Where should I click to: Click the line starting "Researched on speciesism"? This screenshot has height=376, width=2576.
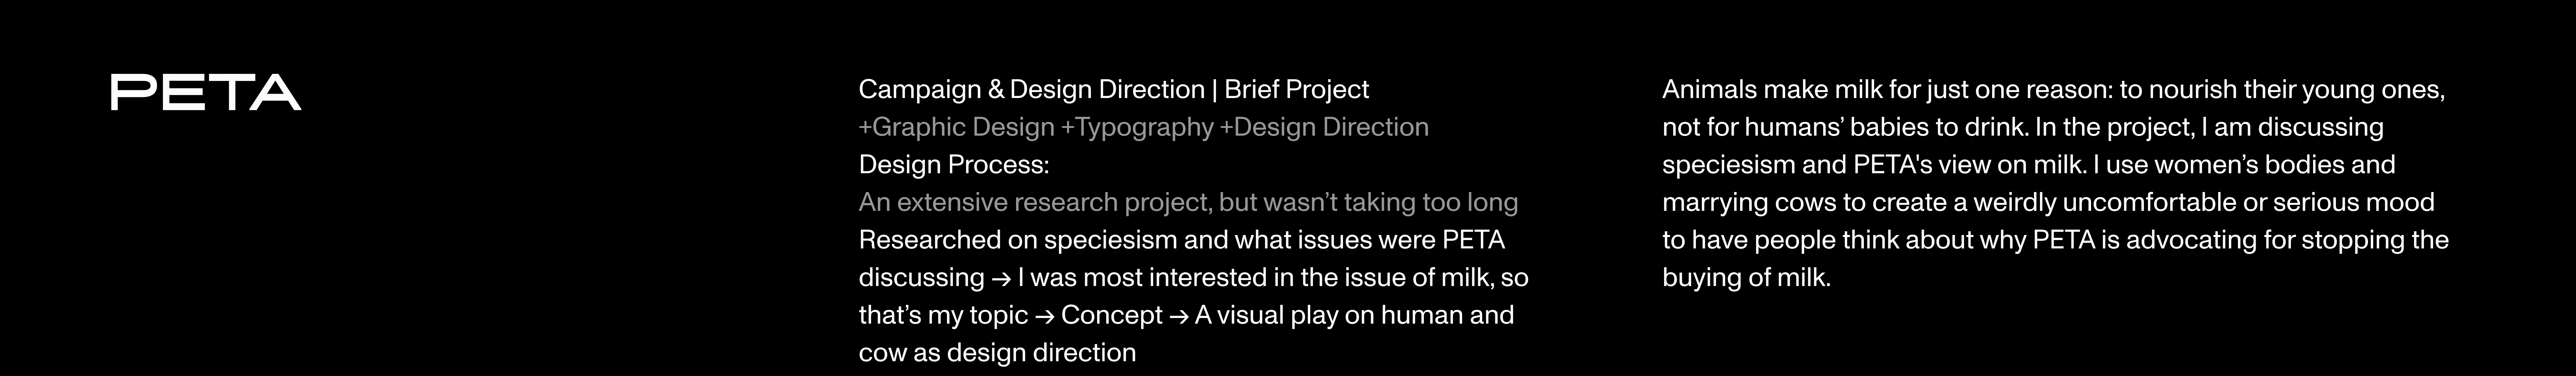pos(1181,240)
